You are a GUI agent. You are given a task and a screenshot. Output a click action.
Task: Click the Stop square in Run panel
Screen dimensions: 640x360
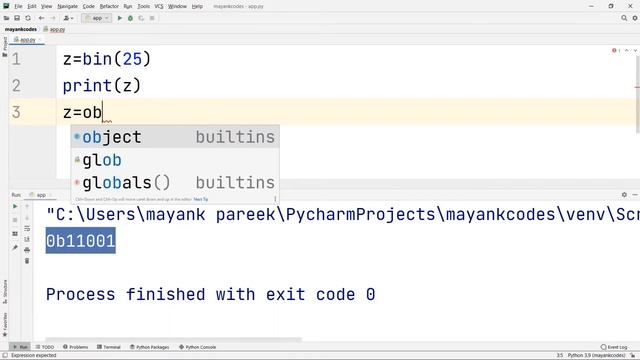pyautogui.click(x=15, y=220)
